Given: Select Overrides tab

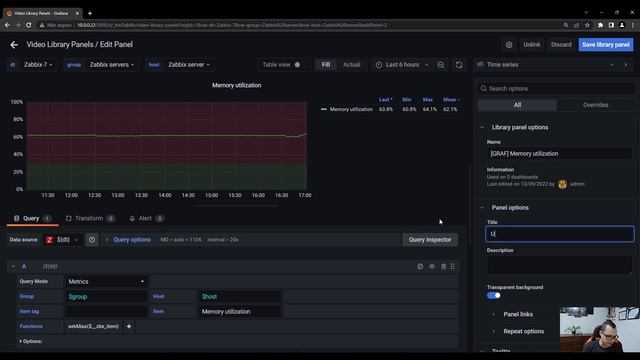Looking at the screenshot, I should [596, 105].
